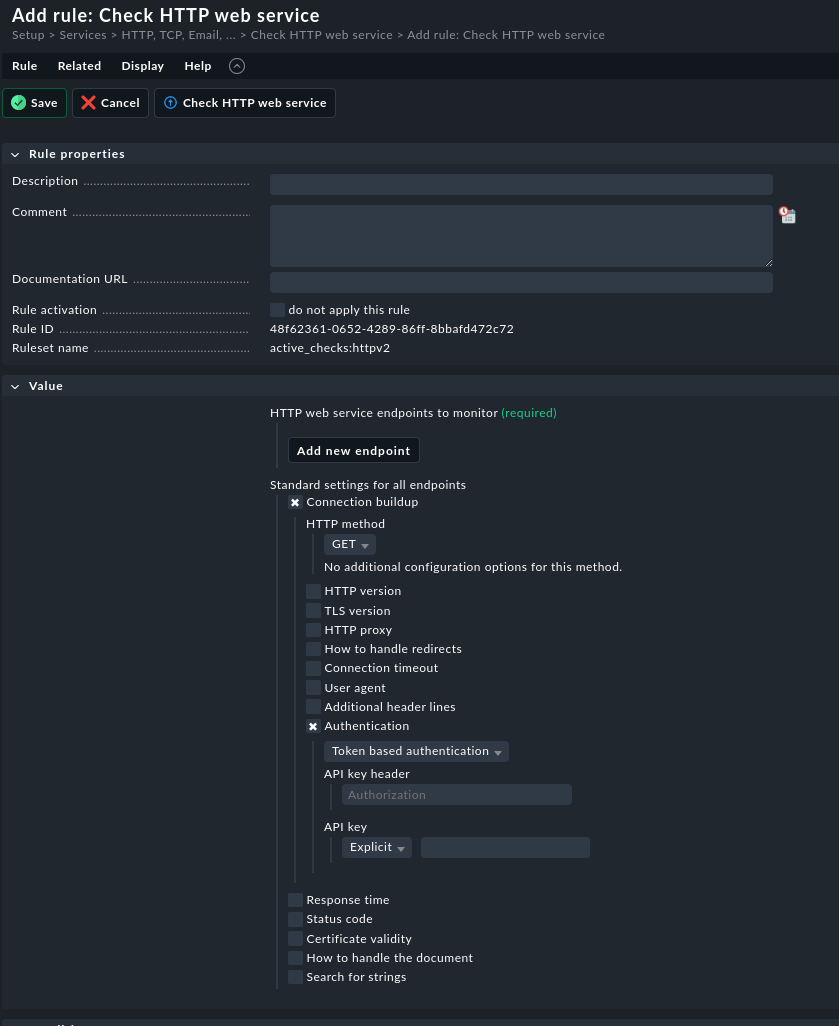Viewport: 839px width, 1026px height.
Task: Collapse the Value section
Action: [x=15, y=387]
